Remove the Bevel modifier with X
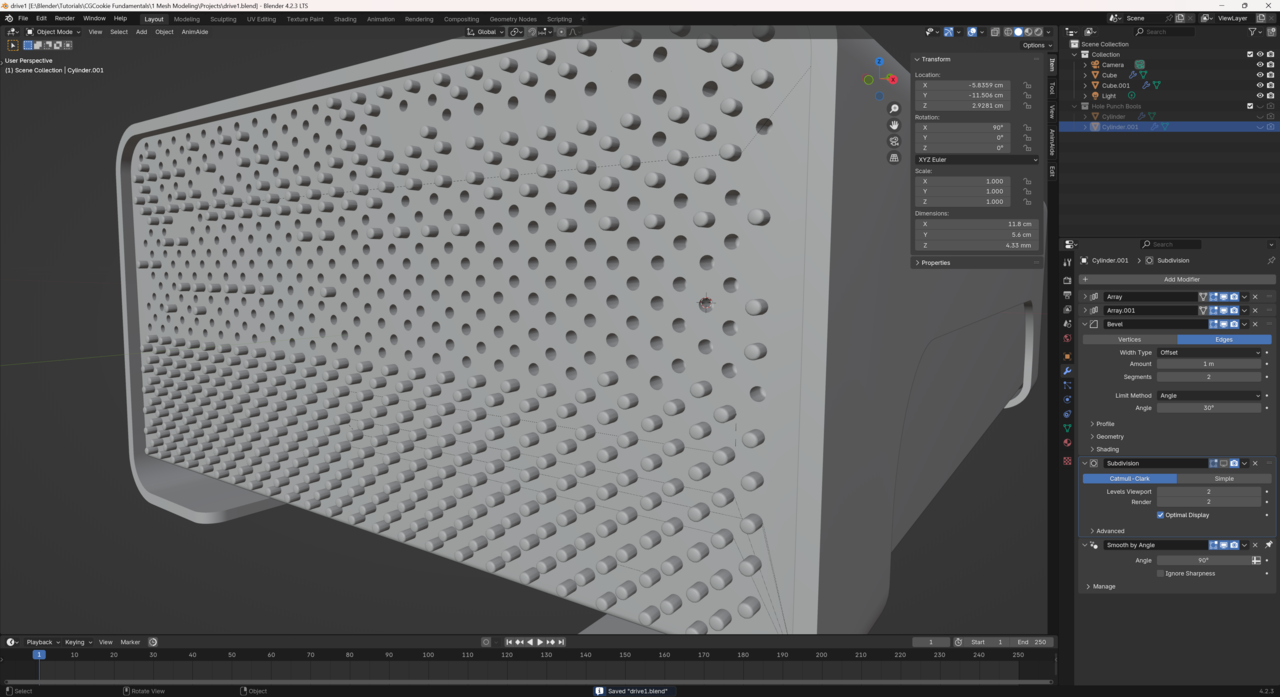Viewport: 1280px width, 697px height. 1255,324
